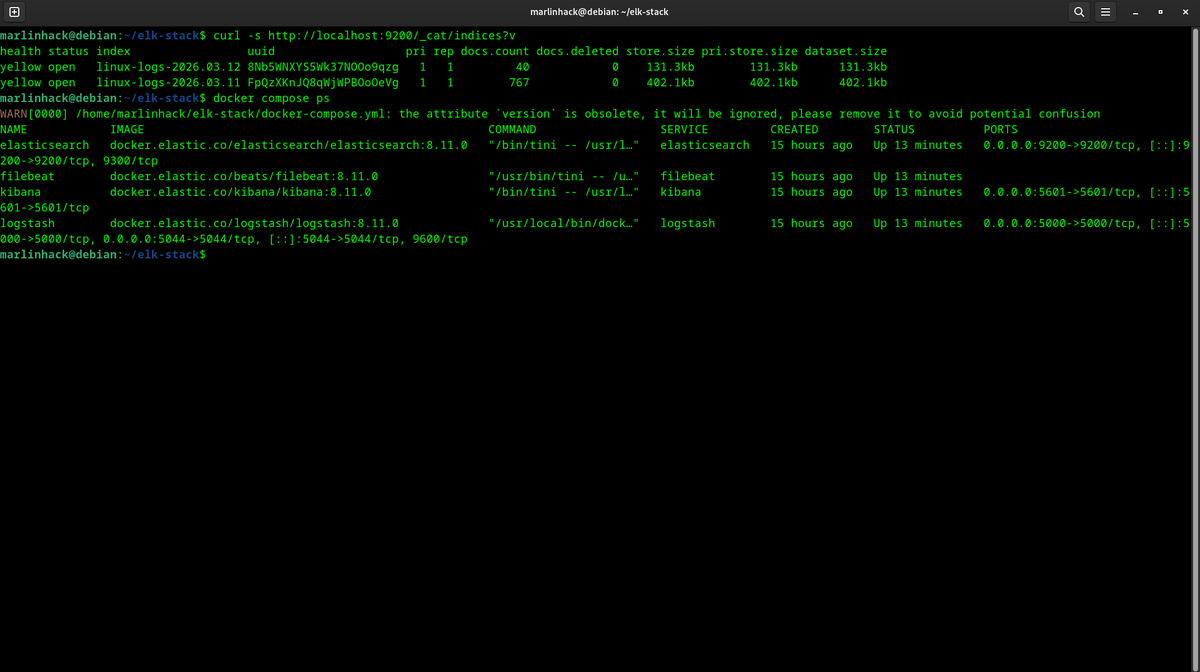Screen dimensions: 1200x672
Task: Click the "/usr/local/bin/dock…" command text
Action: click(564, 223)
